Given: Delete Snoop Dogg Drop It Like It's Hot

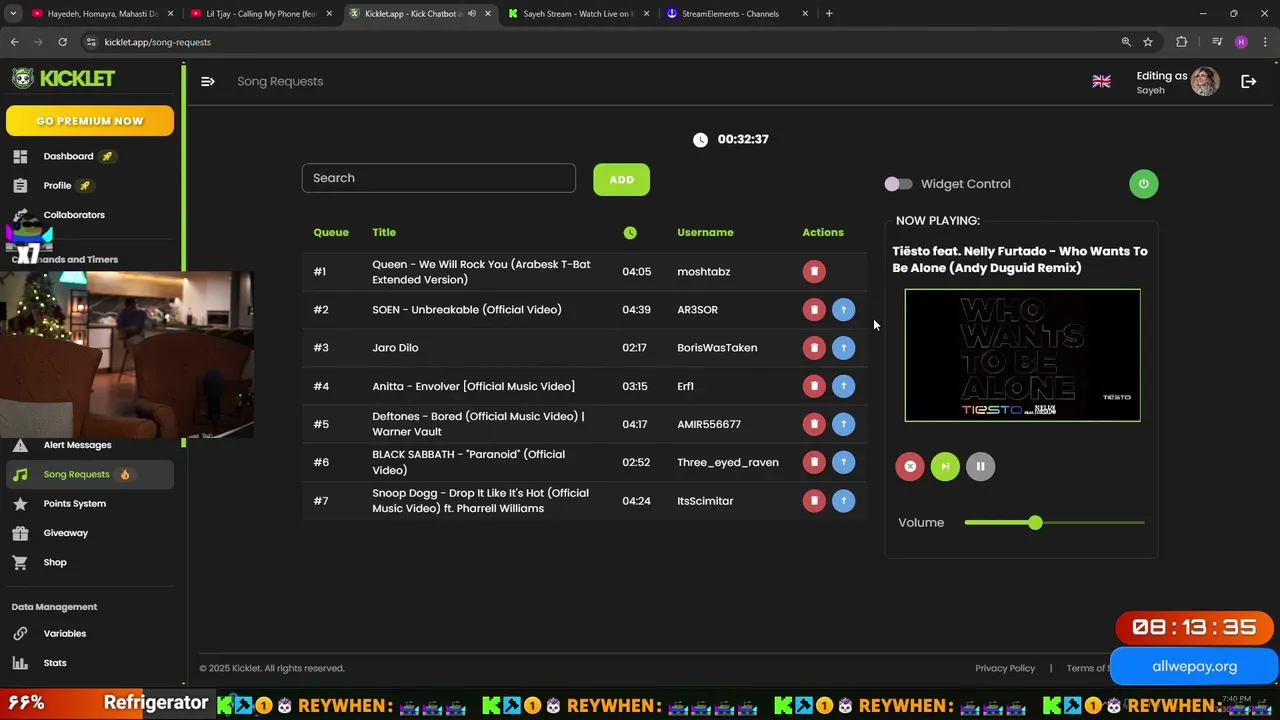Looking at the screenshot, I should click(814, 500).
